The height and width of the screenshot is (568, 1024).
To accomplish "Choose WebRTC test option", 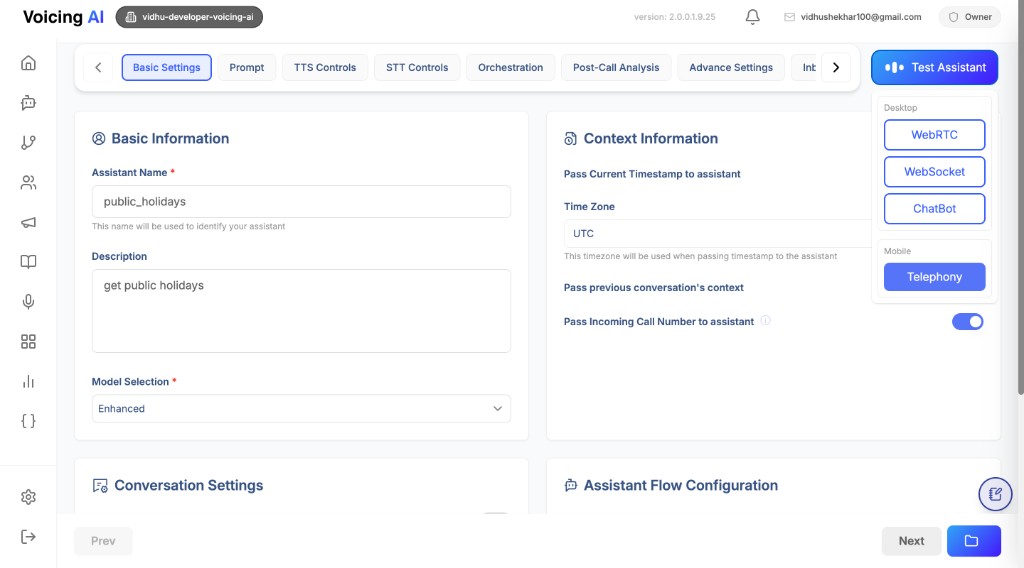I will coord(935,134).
